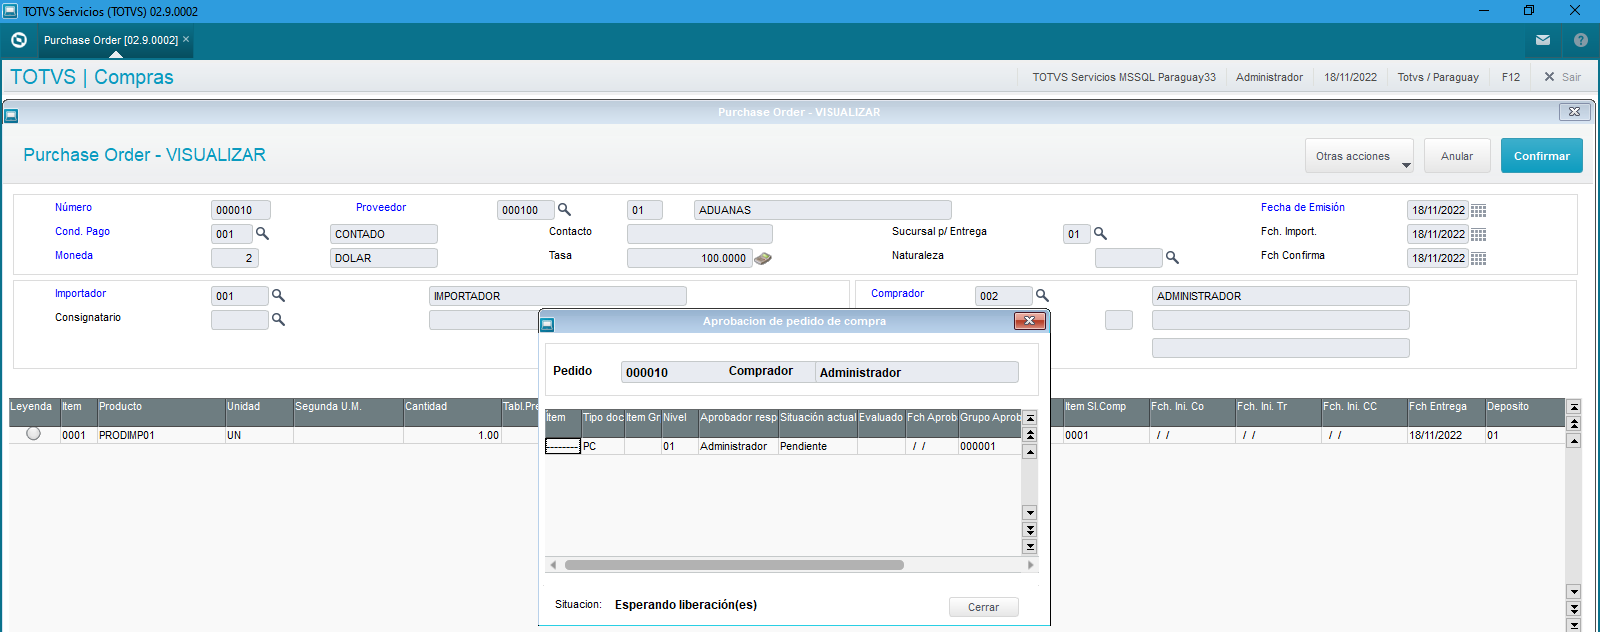
Task: Click the Número field 000010
Action: (x=241, y=210)
